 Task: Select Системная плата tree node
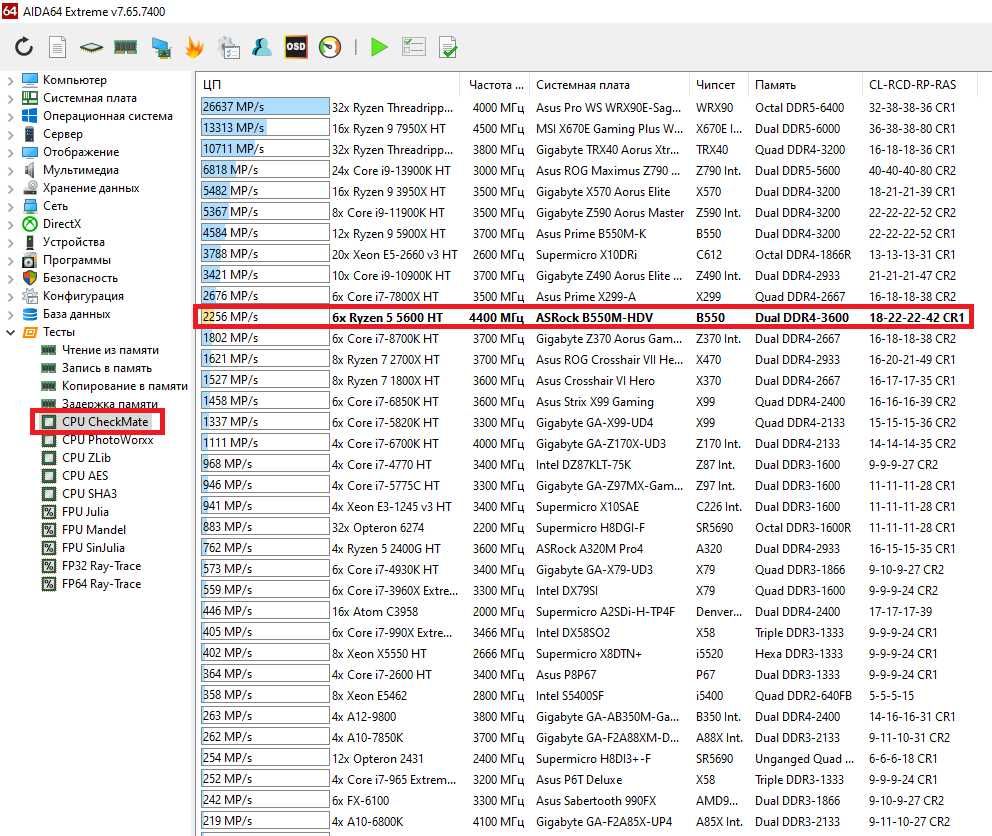tap(90, 98)
